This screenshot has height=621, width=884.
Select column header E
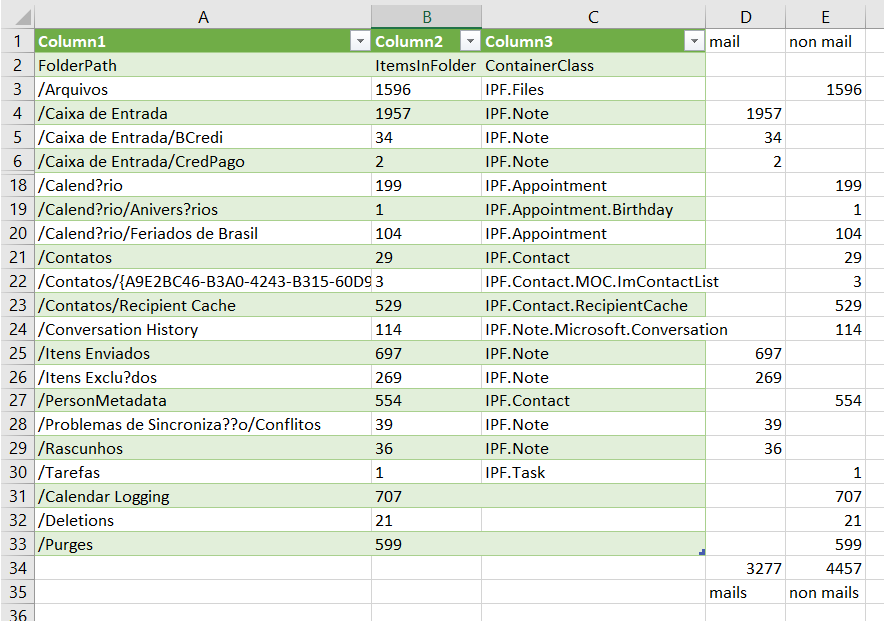coord(825,17)
